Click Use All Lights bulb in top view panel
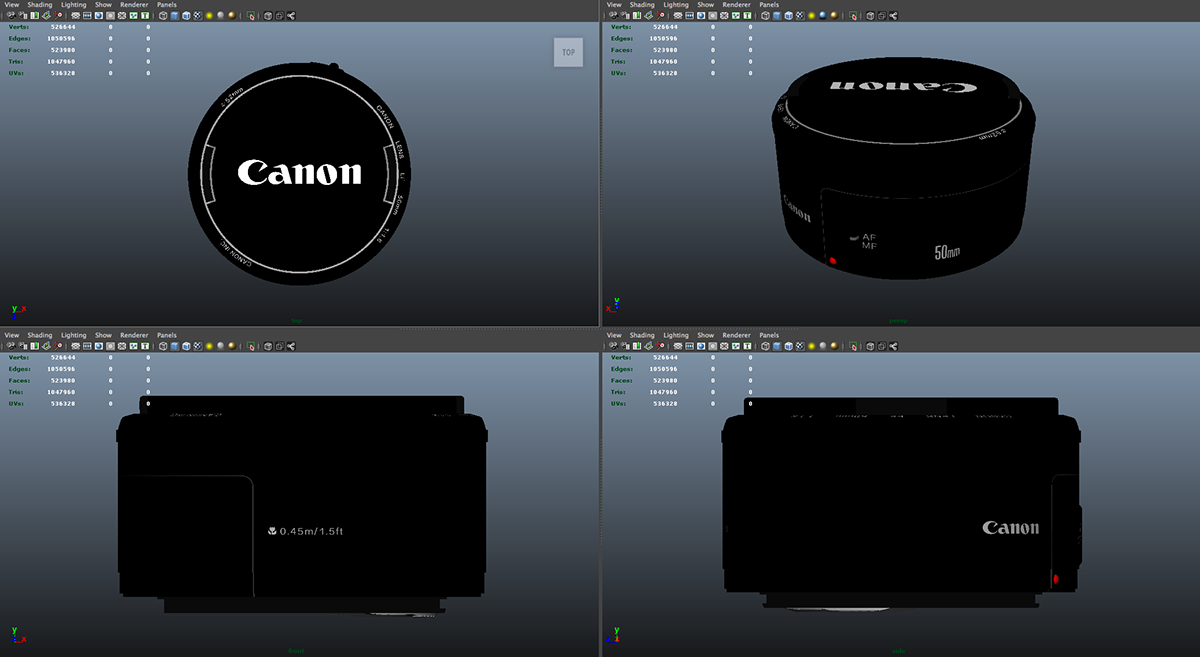 pos(209,16)
